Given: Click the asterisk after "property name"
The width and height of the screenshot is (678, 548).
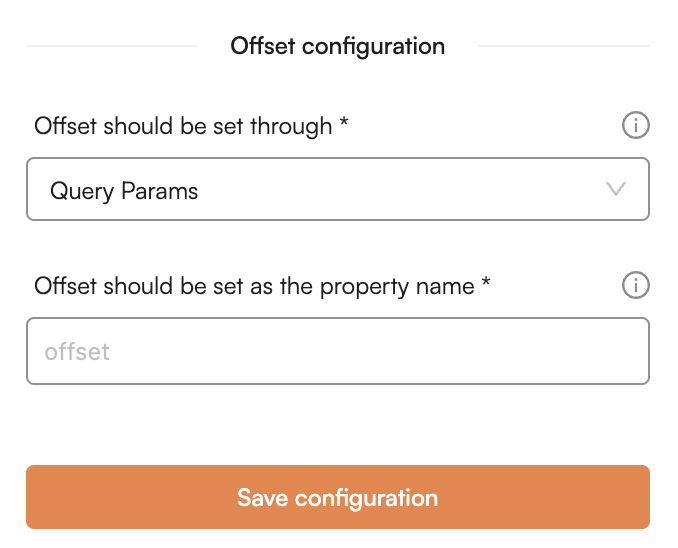Looking at the screenshot, I should [x=486, y=285].
